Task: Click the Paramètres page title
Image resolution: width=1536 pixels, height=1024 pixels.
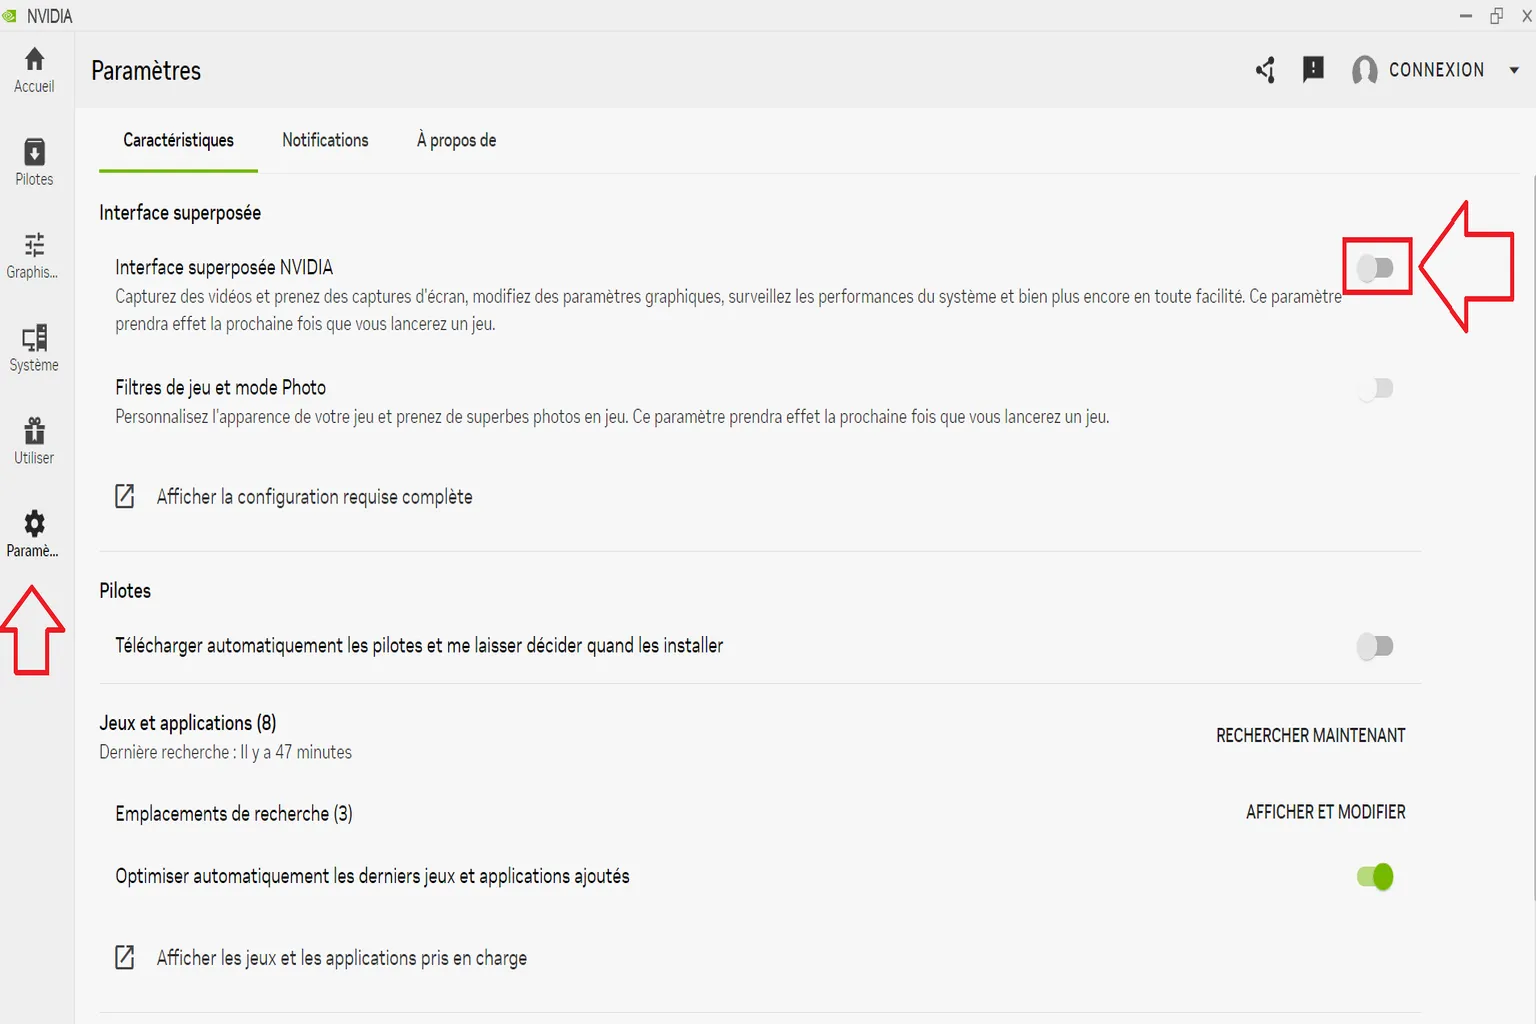Action: pos(146,71)
